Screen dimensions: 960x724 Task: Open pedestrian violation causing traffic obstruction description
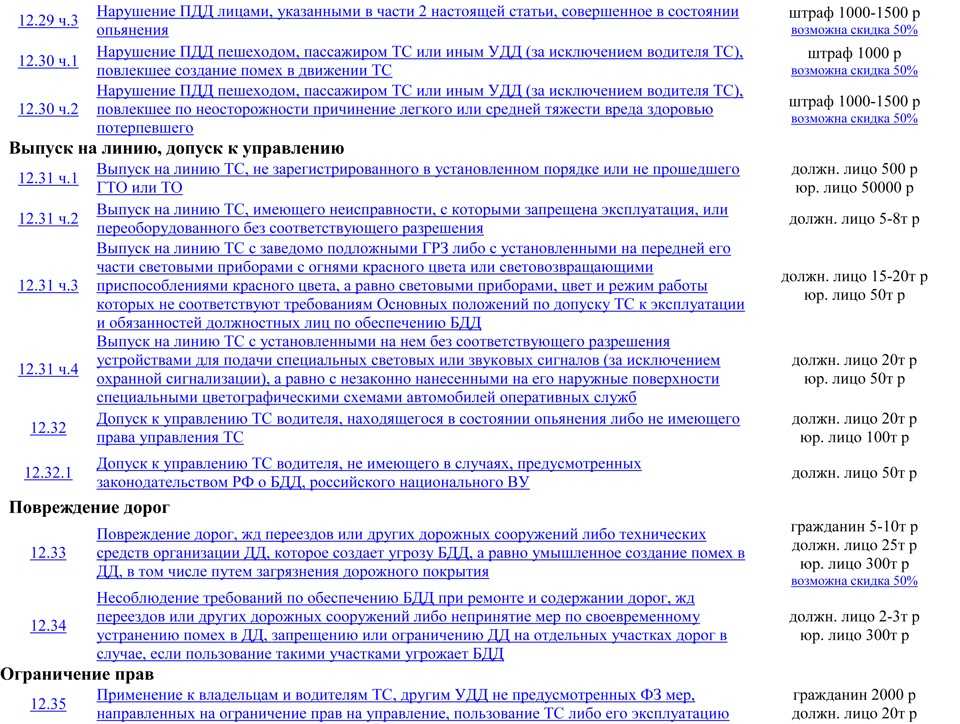(x=420, y=61)
